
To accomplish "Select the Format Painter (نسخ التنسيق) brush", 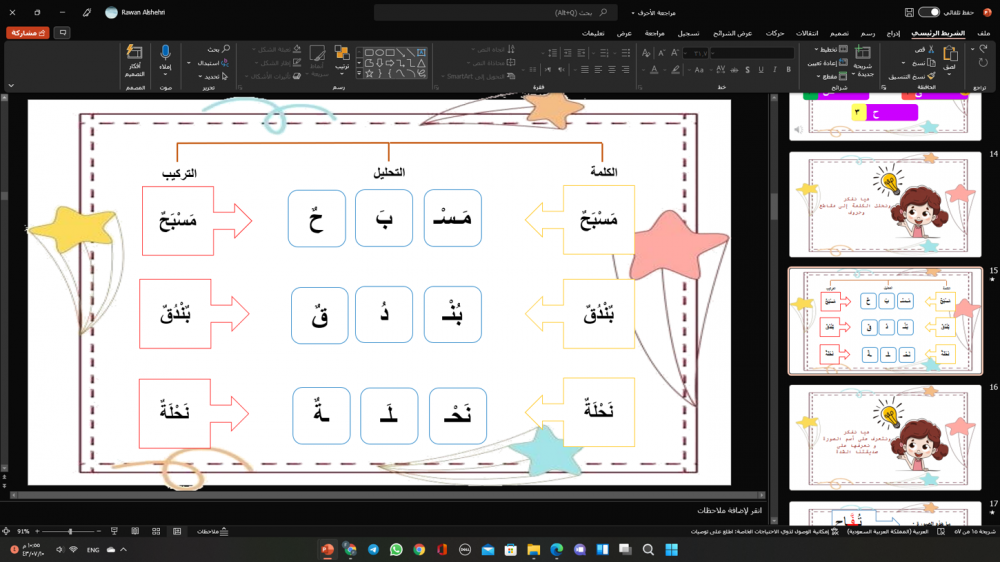I will [931, 76].
